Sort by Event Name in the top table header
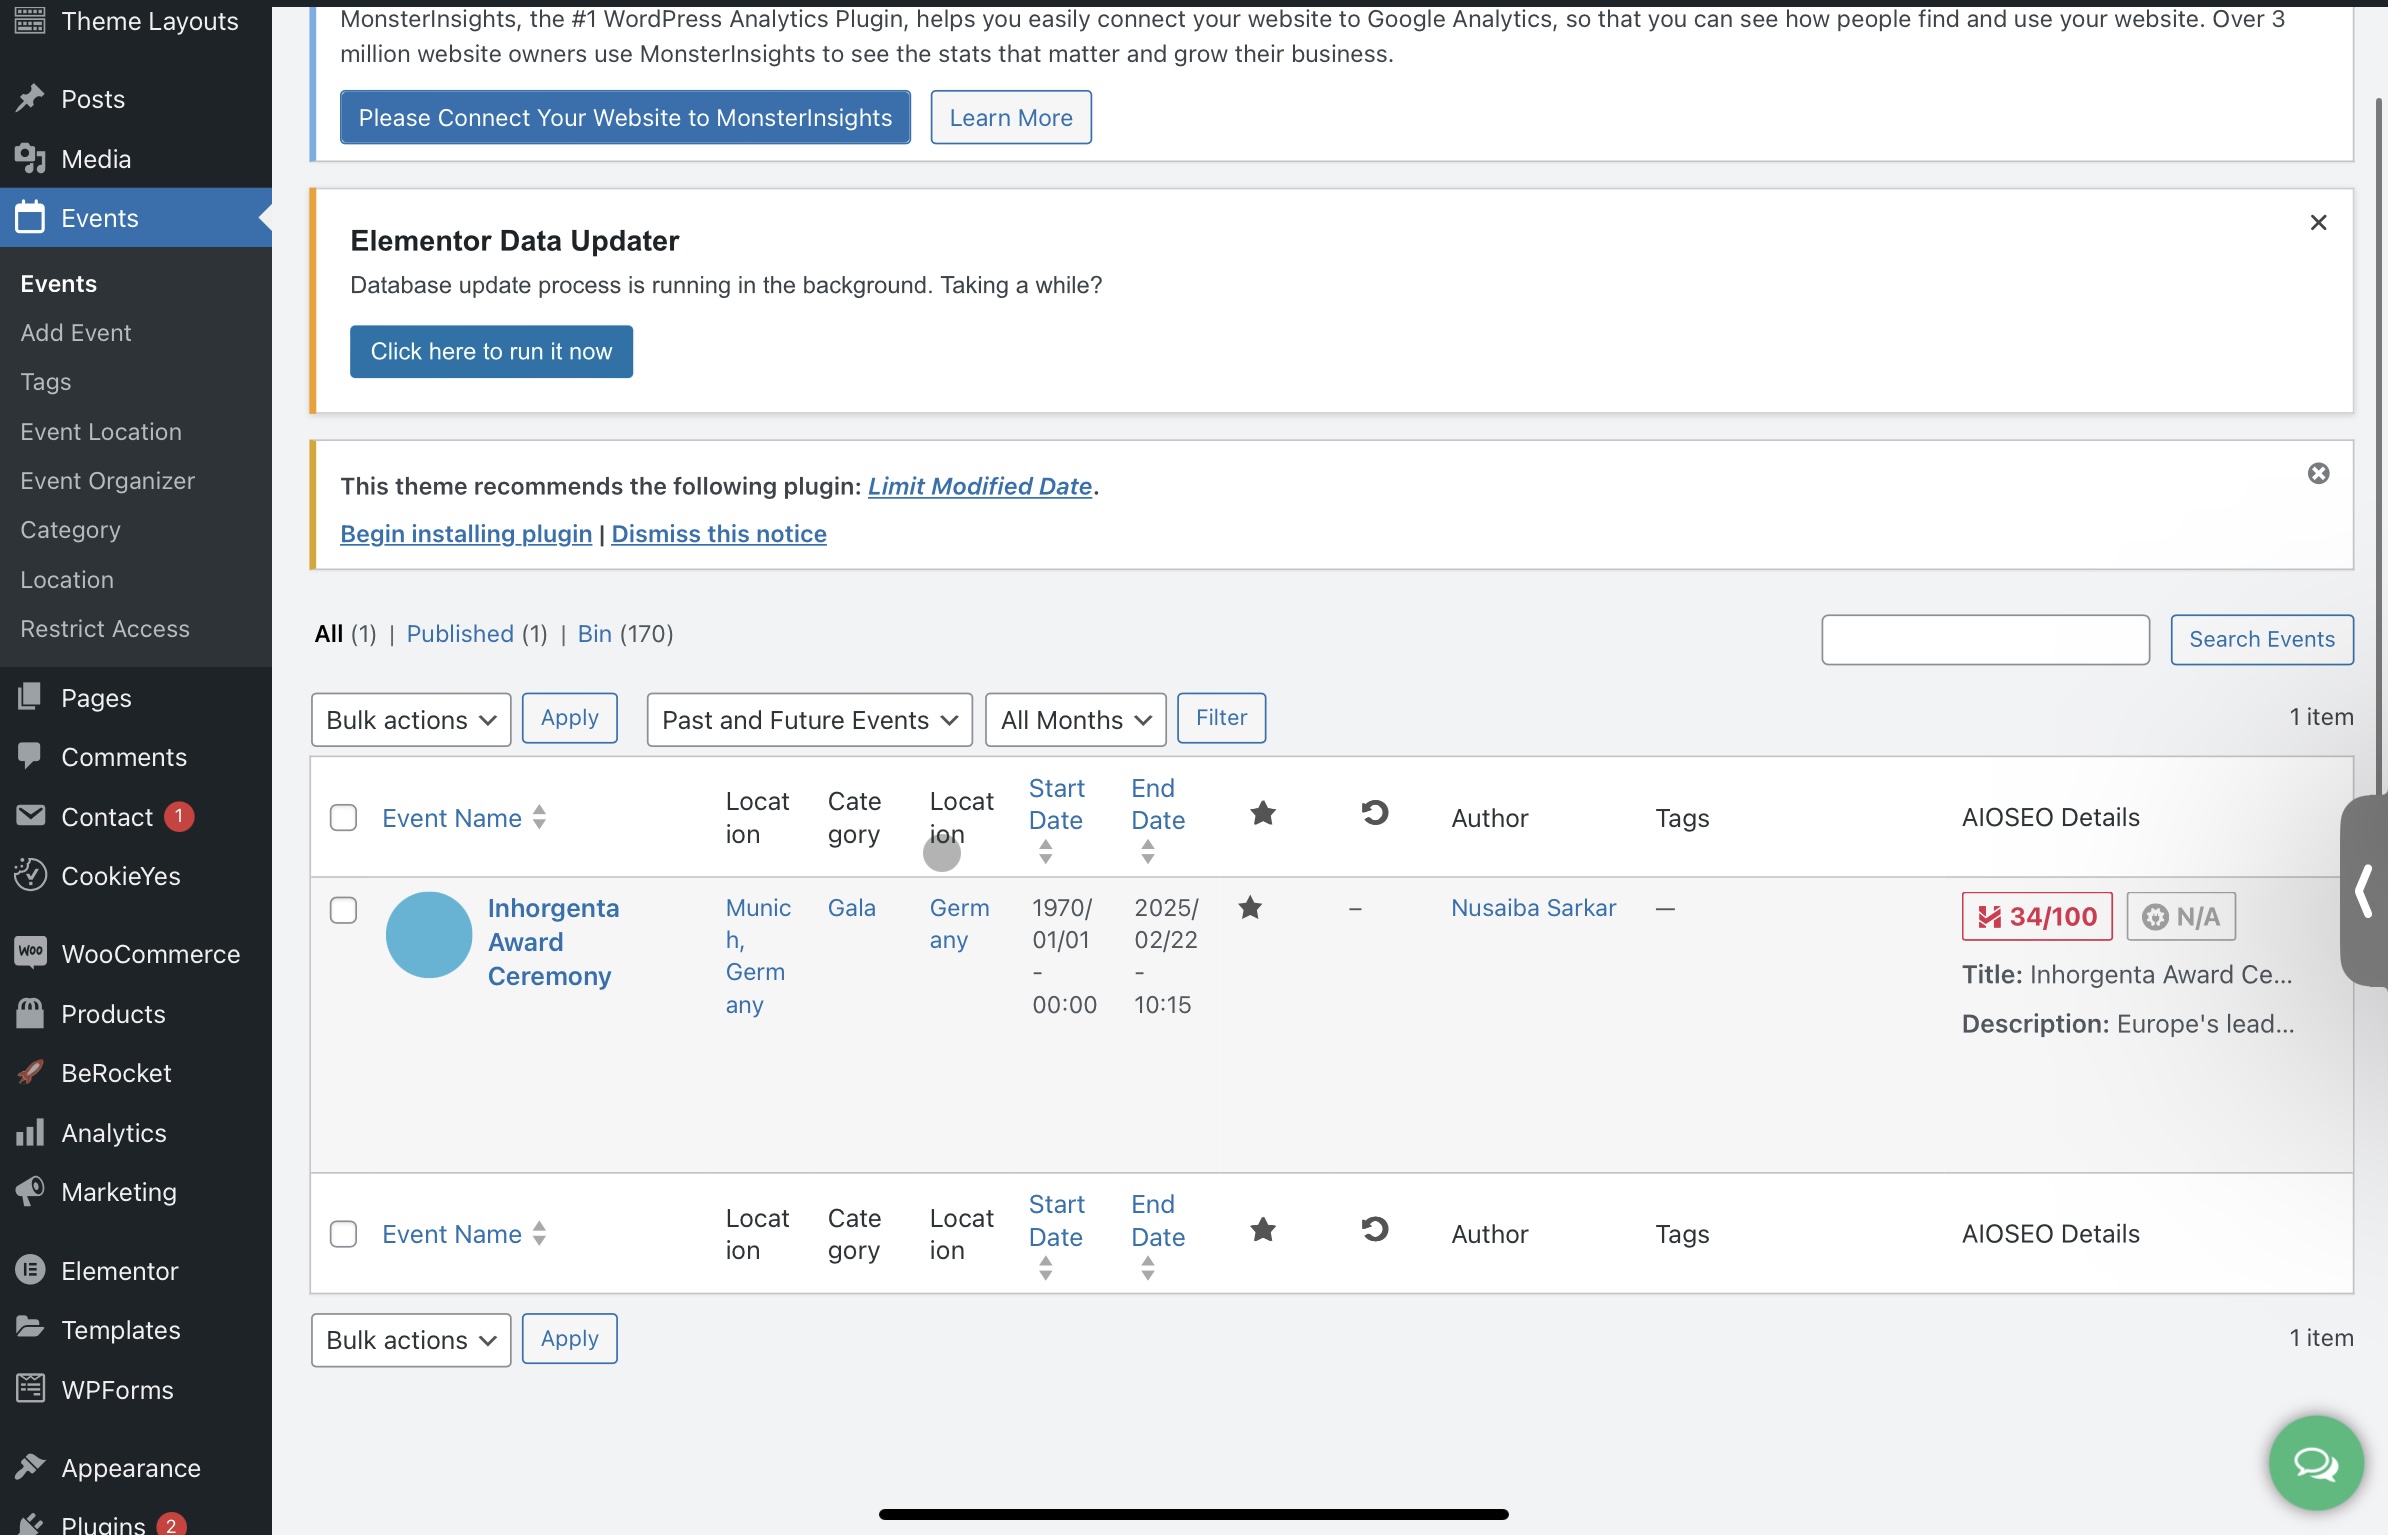 [x=464, y=818]
